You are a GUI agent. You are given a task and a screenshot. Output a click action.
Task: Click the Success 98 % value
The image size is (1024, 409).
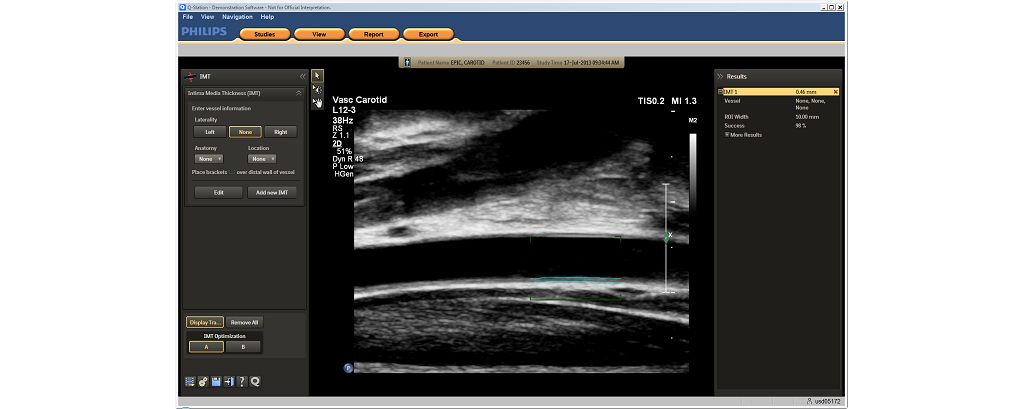coord(801,125)
